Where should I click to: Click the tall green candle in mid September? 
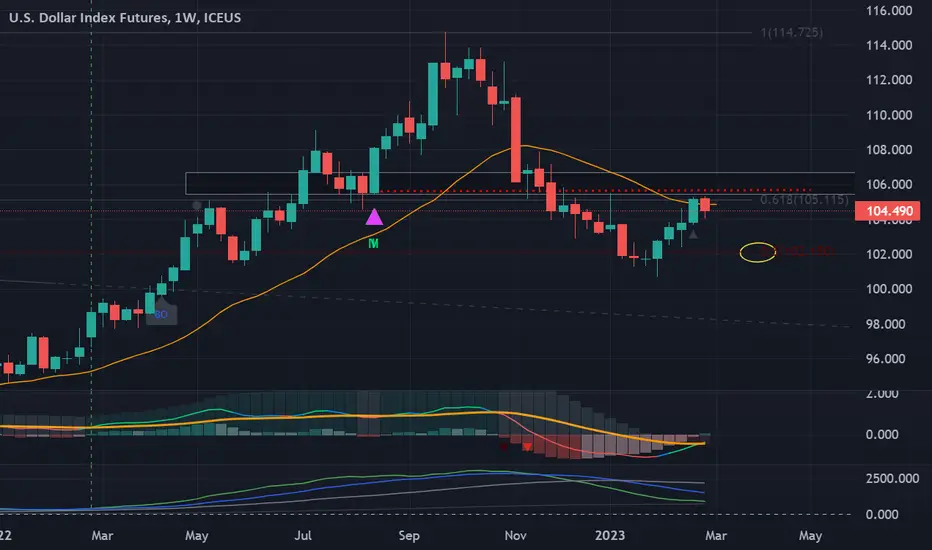[x=433, y=94]
